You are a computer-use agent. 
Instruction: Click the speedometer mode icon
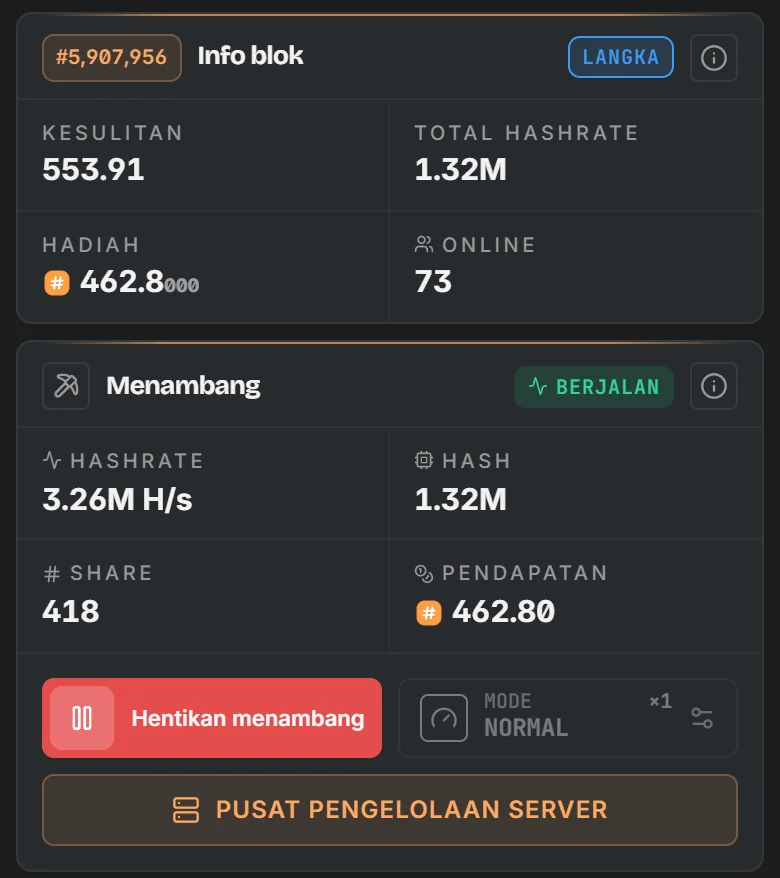(443, 718)
